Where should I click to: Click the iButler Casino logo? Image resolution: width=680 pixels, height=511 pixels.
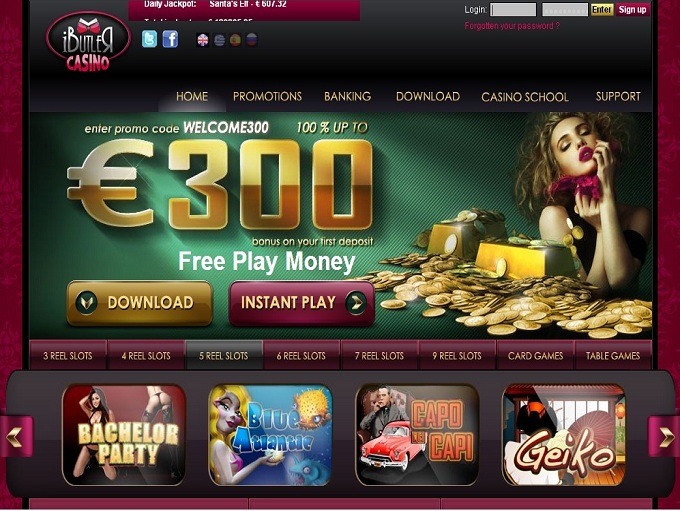click(88, 43)
